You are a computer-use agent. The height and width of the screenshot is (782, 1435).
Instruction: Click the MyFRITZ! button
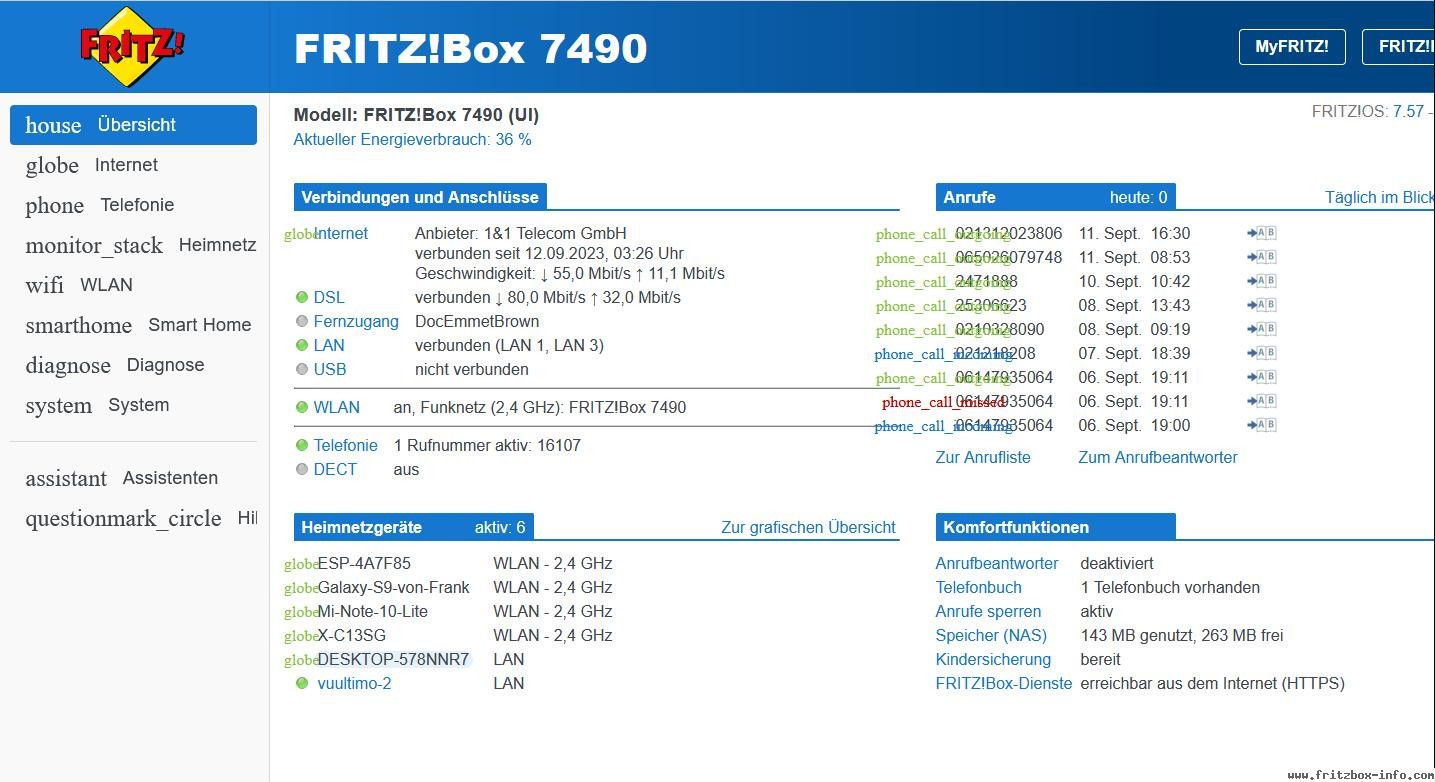(1292, 46)
